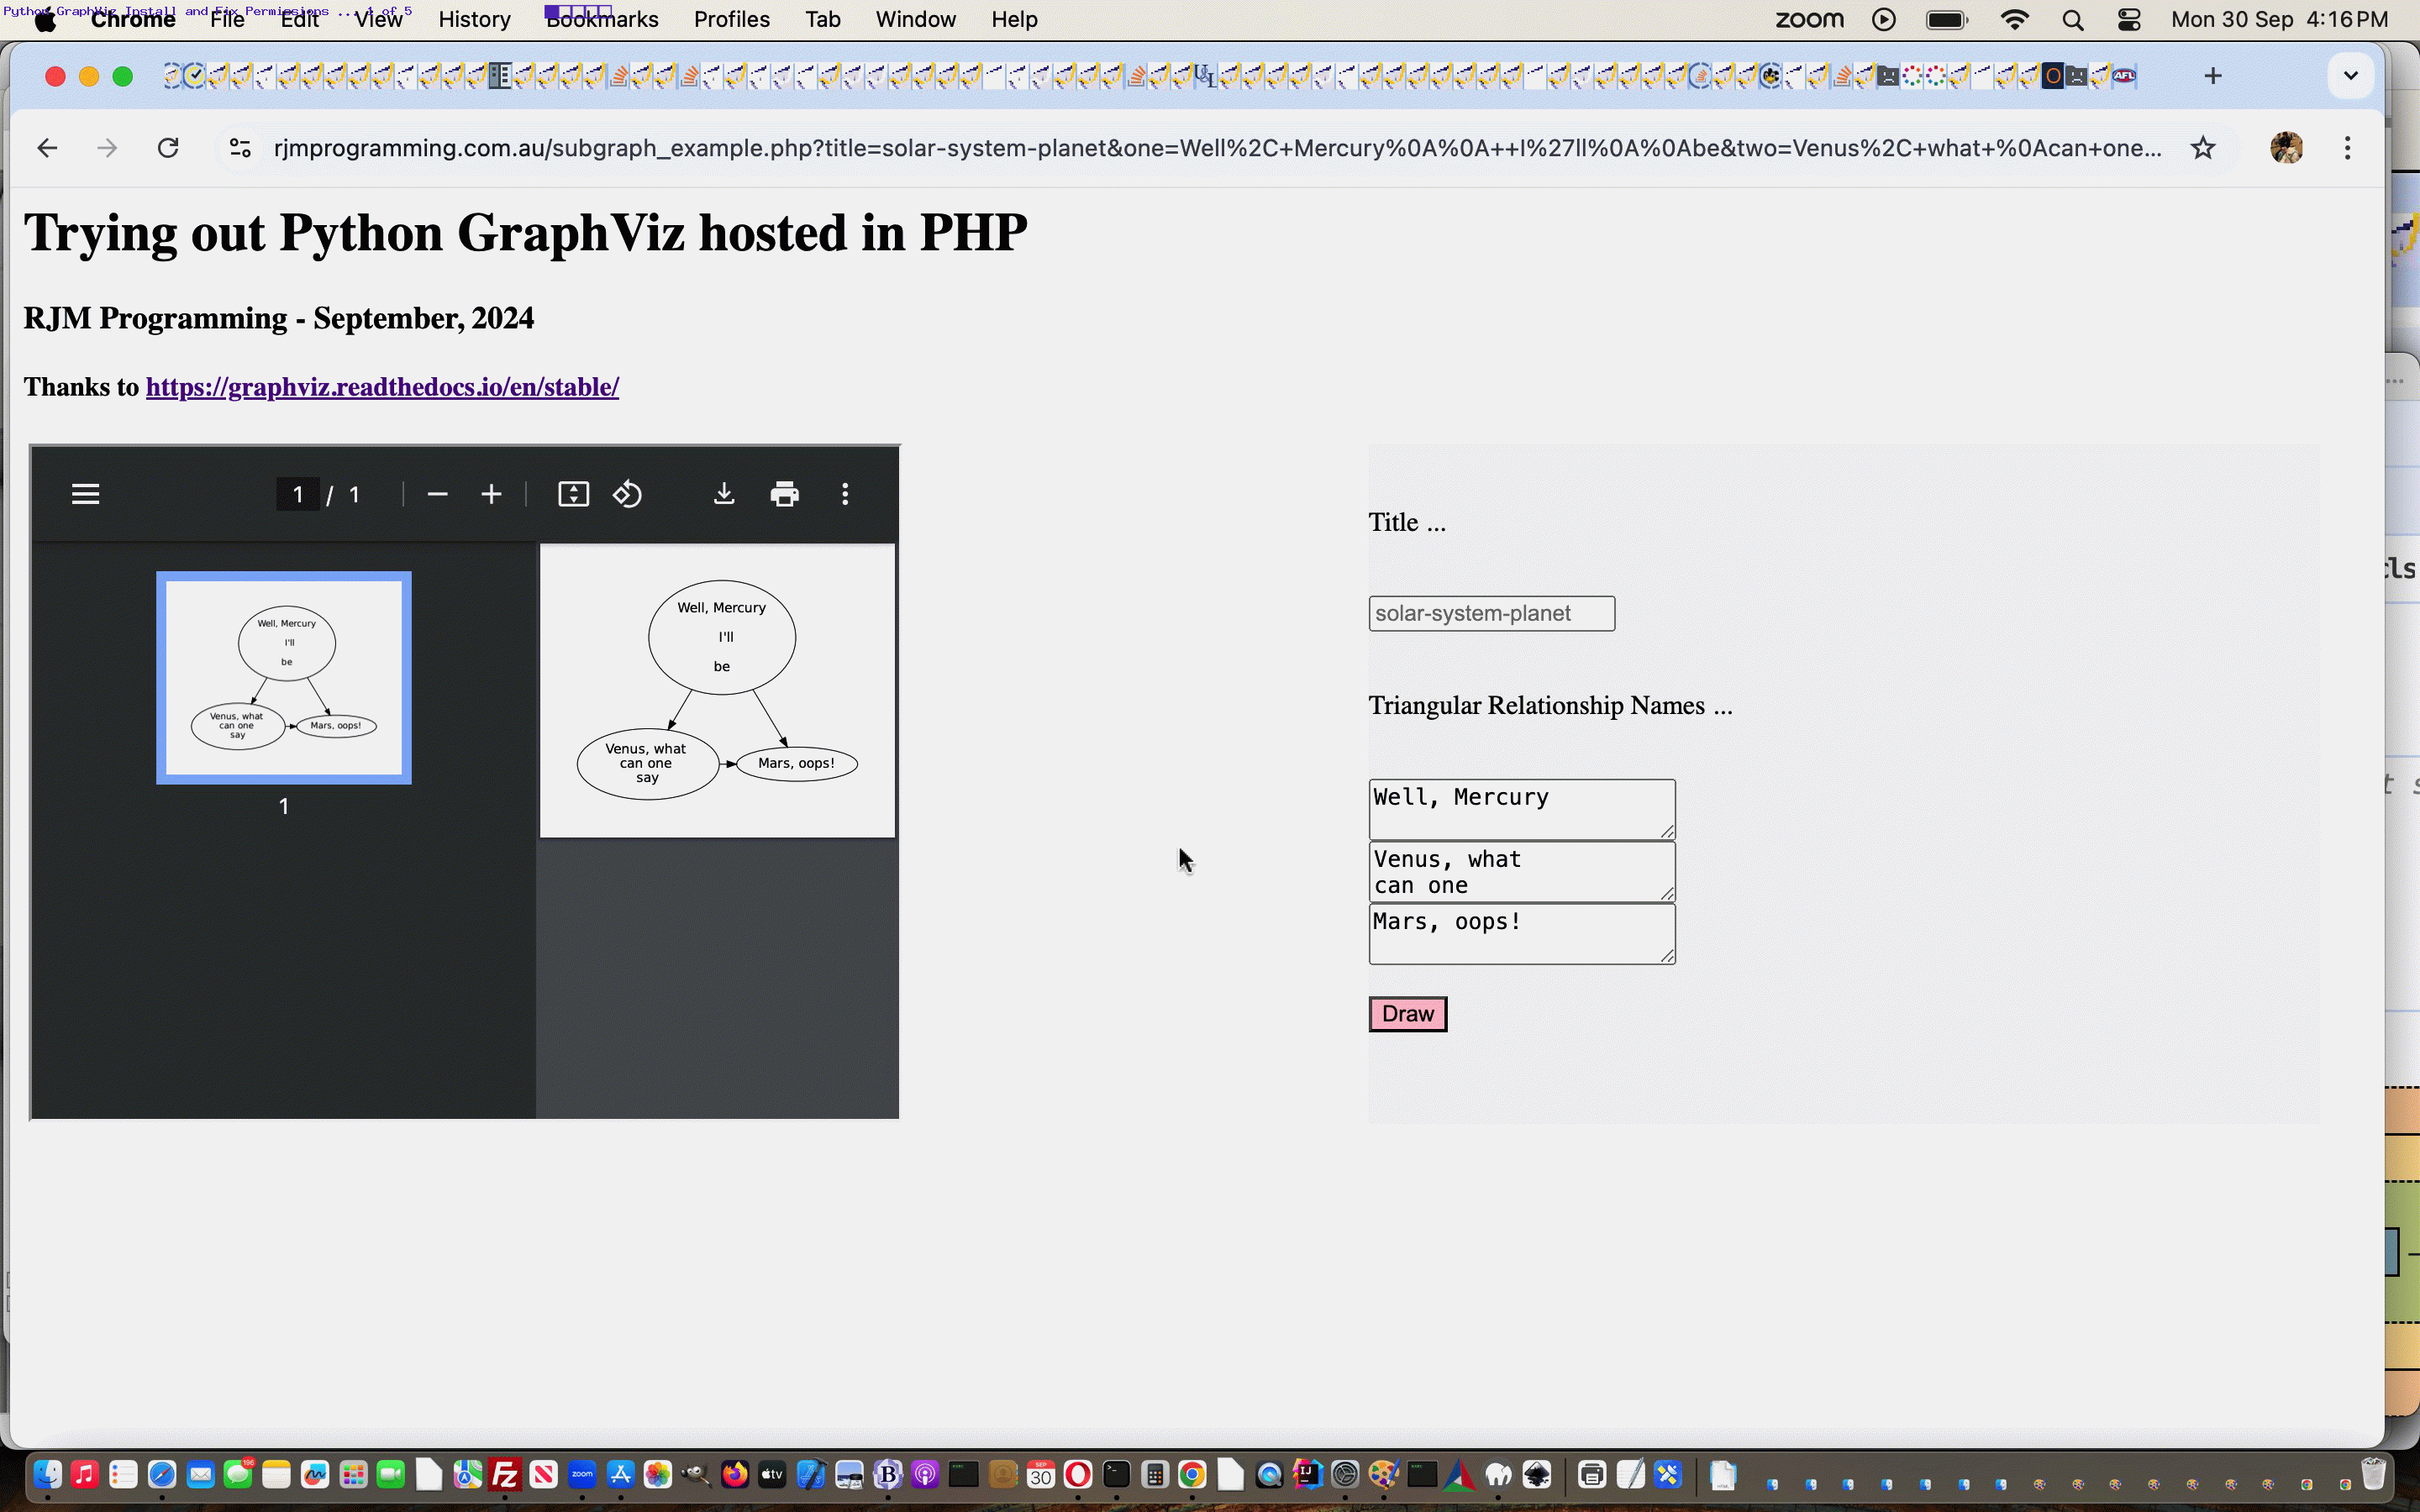Click the zoom out PDF icon

click(x=437, y=495)
